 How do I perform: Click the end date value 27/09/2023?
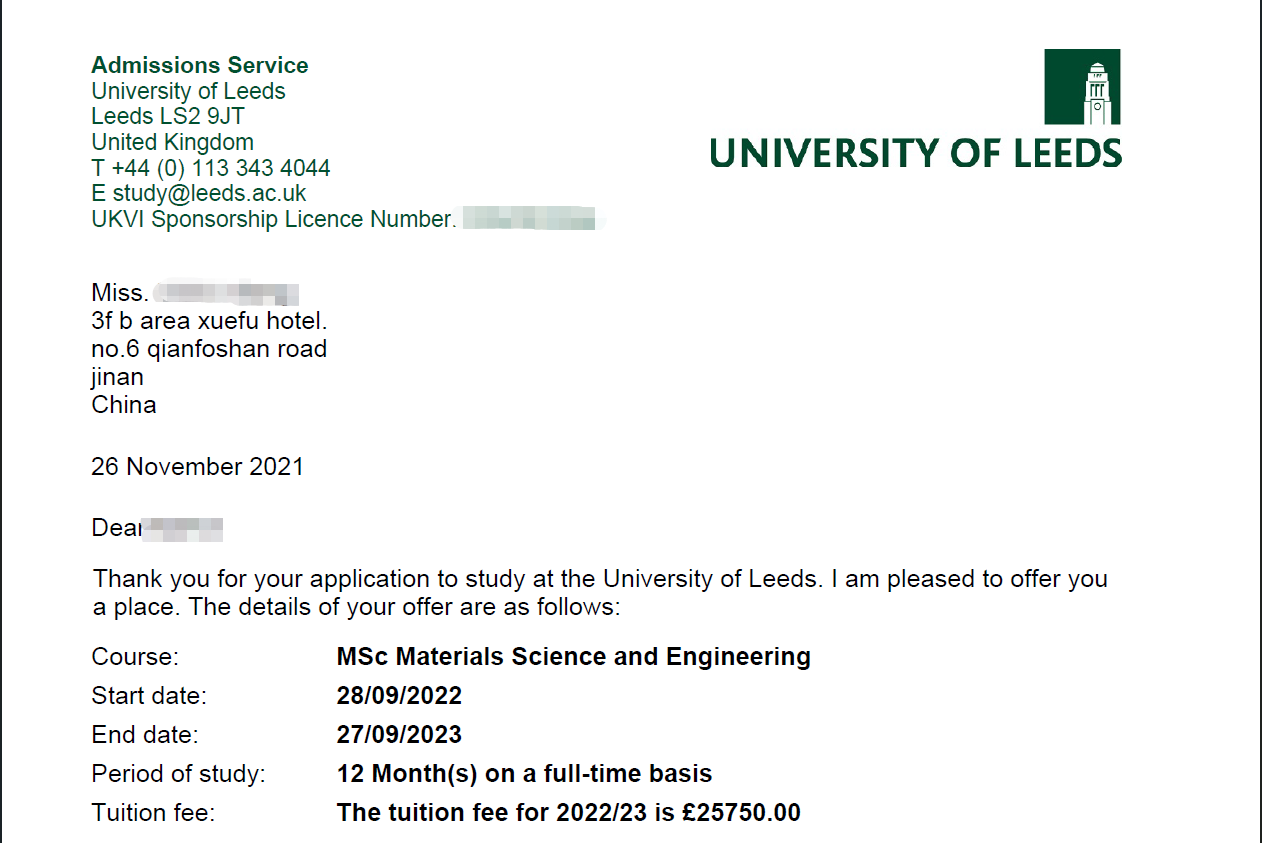[399, 735]
